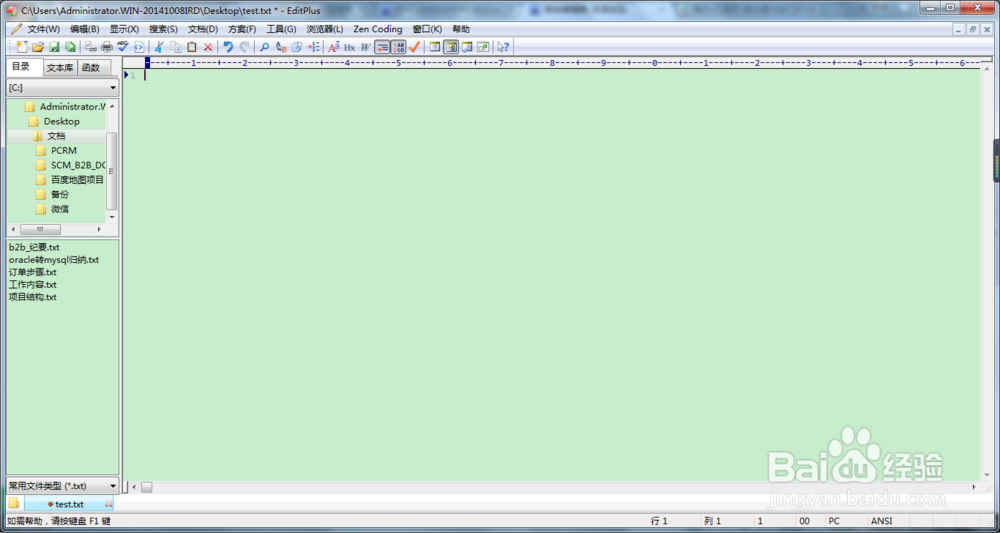Click the PC line-ending status field
The width and height of the screenshot is (1000, 533).
click(834, 521)
